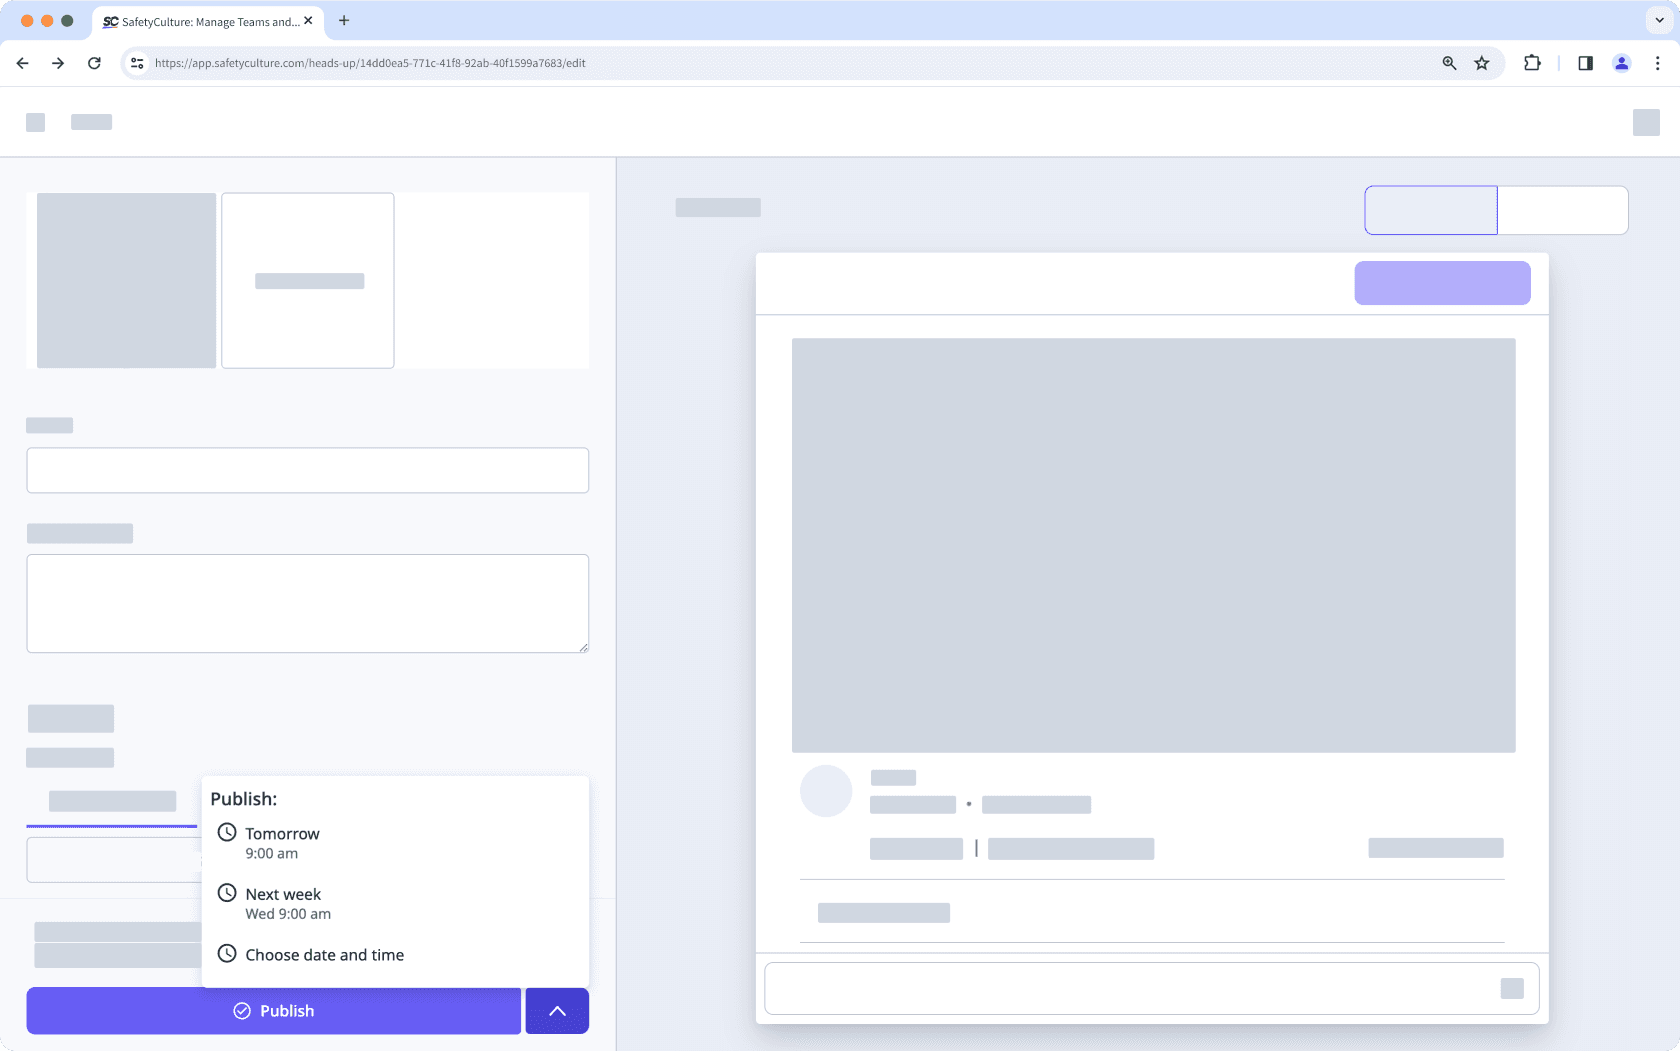The height and width of the screenshot is (1051, 1680).
Task: Open the Chrome three-dot menu
Action: [1657, 62]
